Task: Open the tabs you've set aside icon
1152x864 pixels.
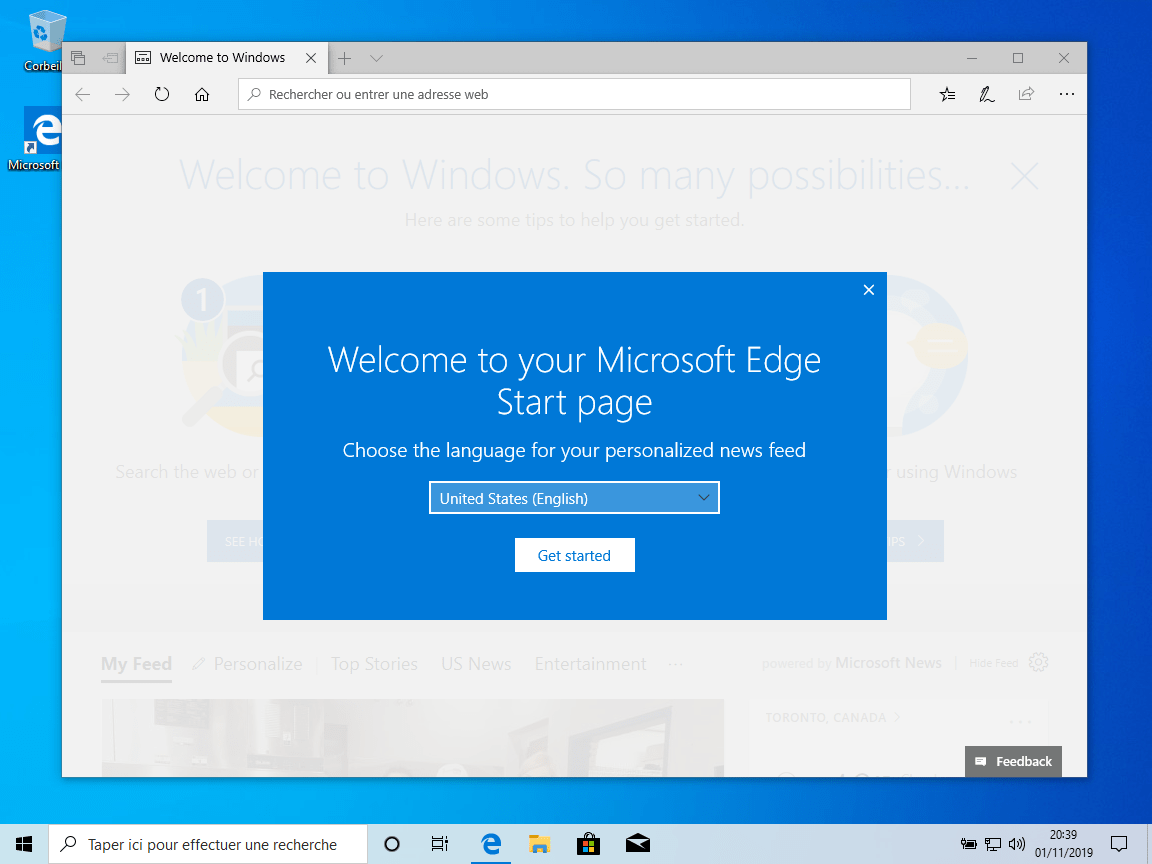Action: [x=79, y=58]
